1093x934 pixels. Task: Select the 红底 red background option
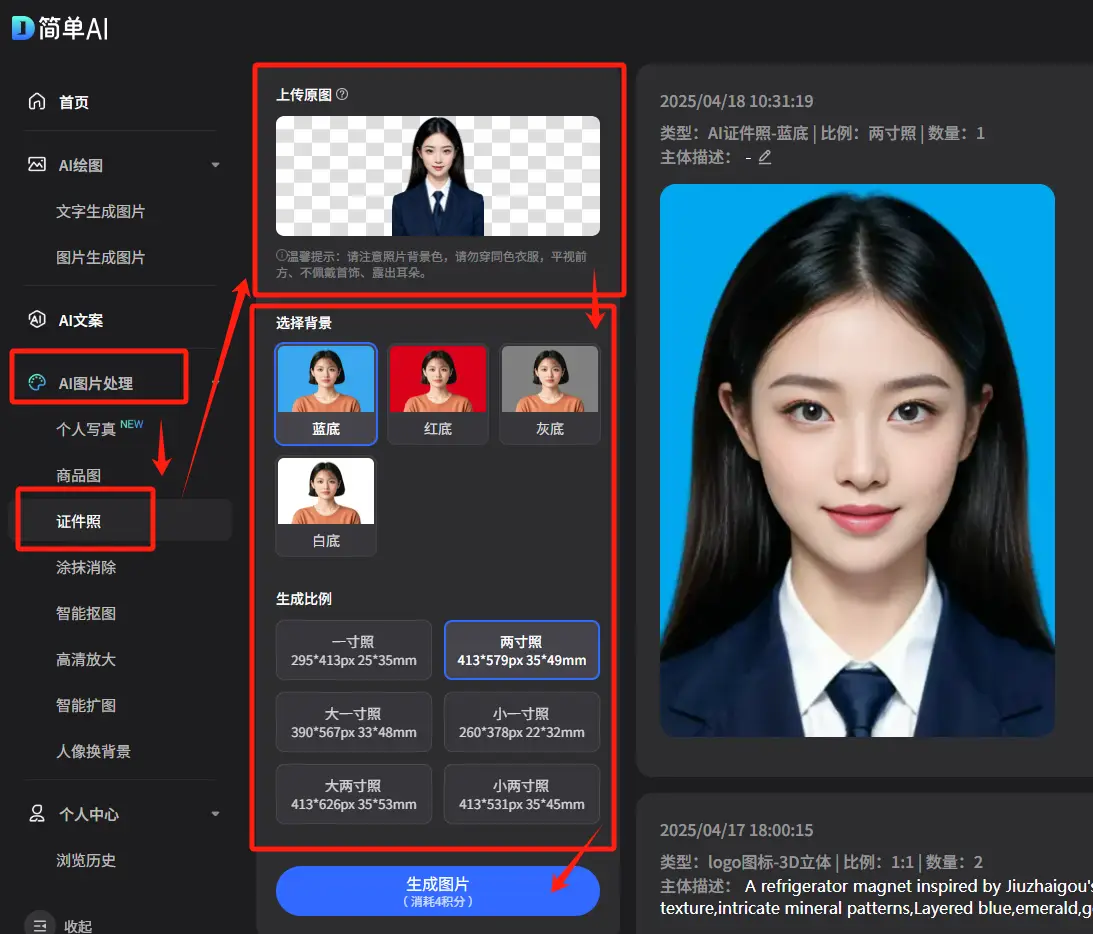point(437,394)
